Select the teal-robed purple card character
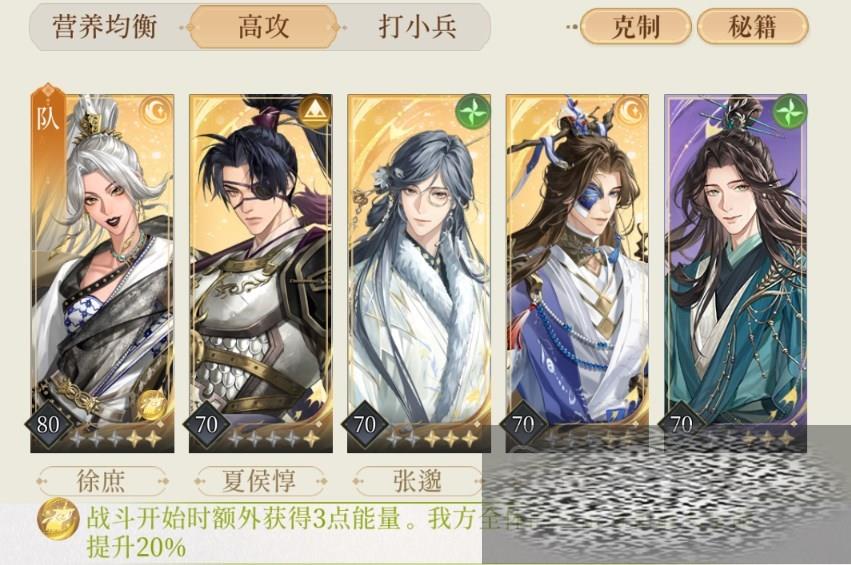The image size is (851, 565). pos(735,273)
